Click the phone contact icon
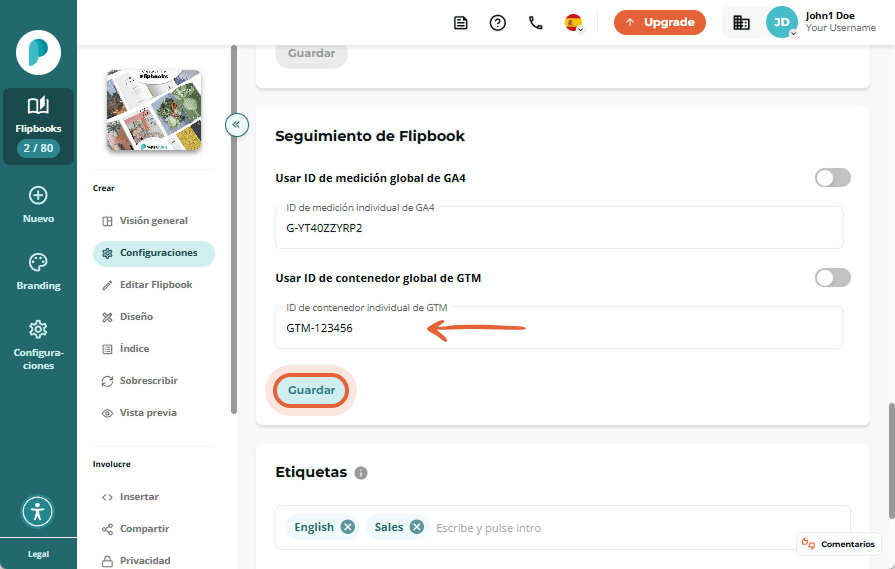Screen dimensions: 895x569 (x=535, y=23)
